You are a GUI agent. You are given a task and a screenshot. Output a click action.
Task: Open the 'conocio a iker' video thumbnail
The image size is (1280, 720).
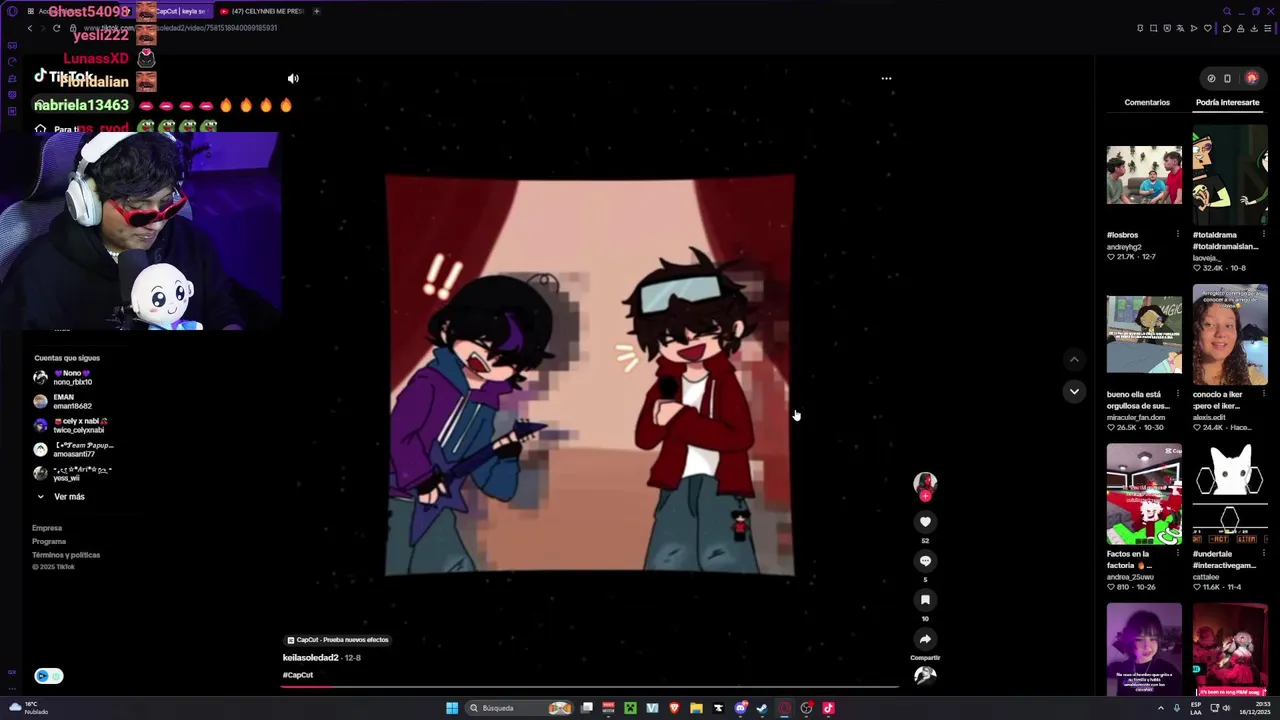click(1230, 335)
